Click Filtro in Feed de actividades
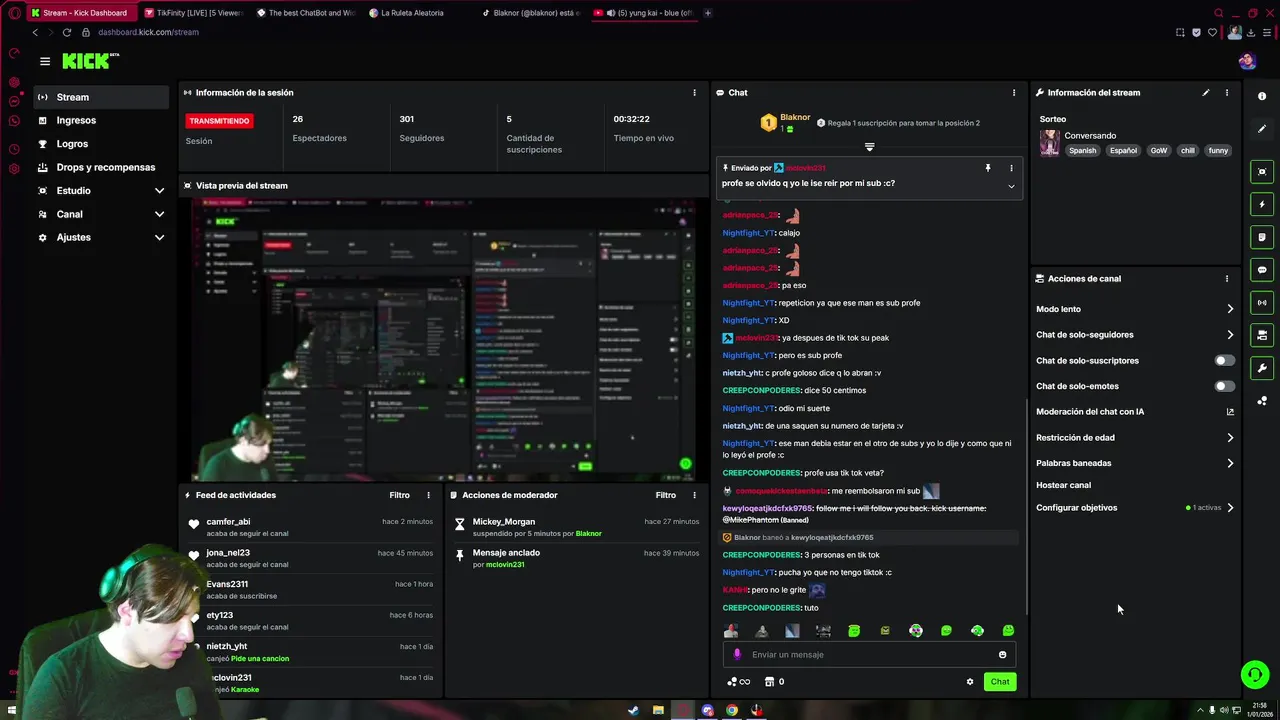The height and width of the screenshot is (720, 1280). point(399,495)
